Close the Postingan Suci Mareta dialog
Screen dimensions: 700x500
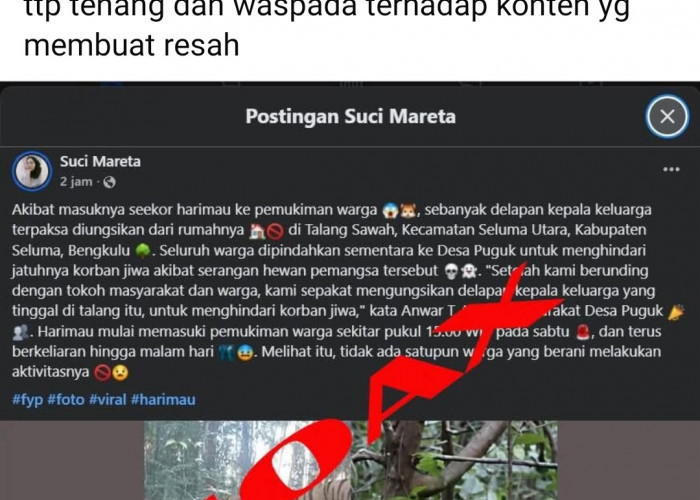click(667, 117)
